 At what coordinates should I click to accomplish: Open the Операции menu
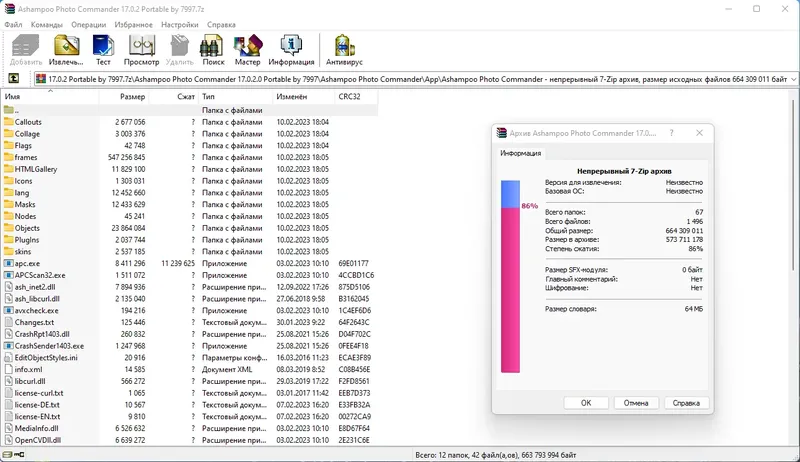tap(88, 24)
